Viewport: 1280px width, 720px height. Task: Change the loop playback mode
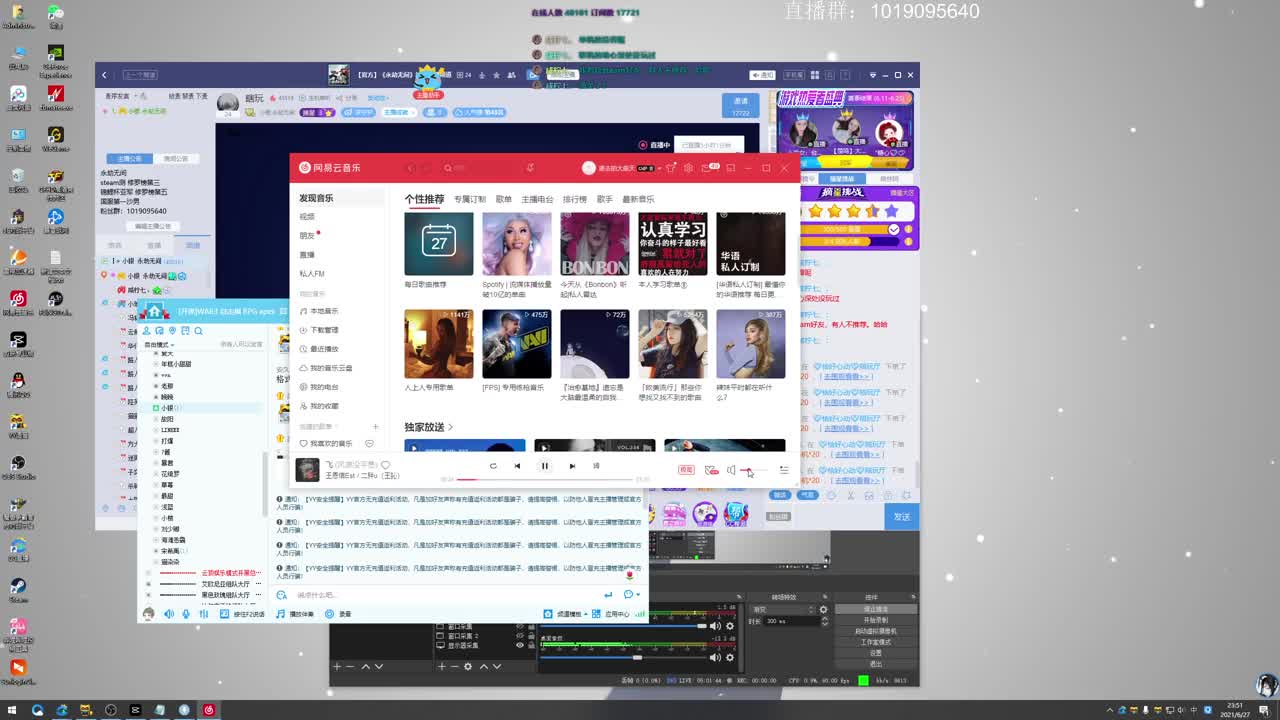coord(493,466)
